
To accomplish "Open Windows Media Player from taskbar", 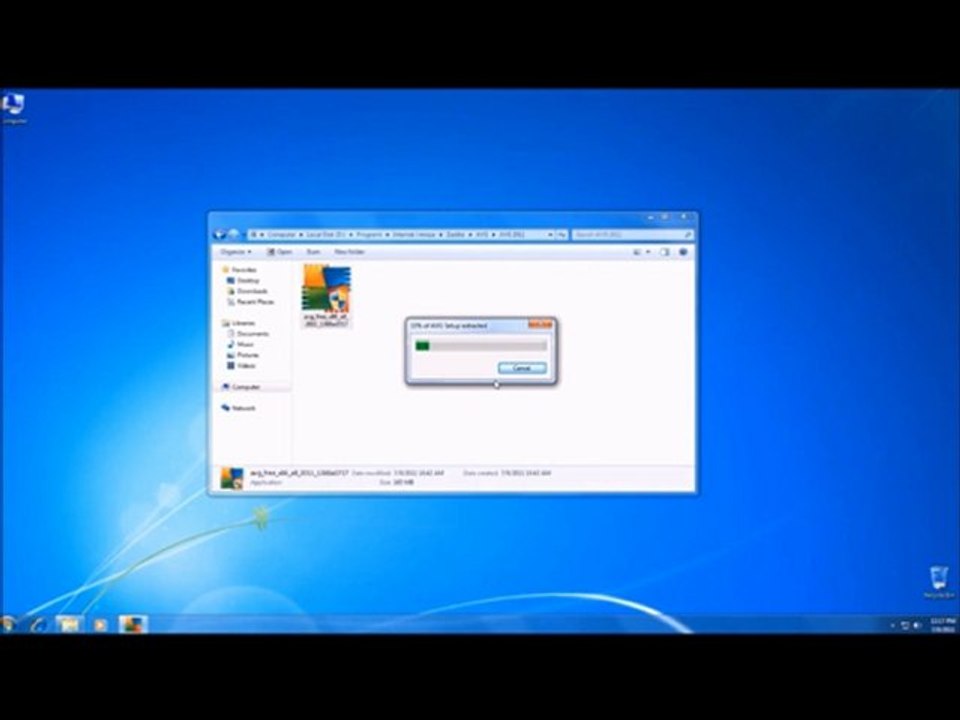I will (x=100, y=624).
